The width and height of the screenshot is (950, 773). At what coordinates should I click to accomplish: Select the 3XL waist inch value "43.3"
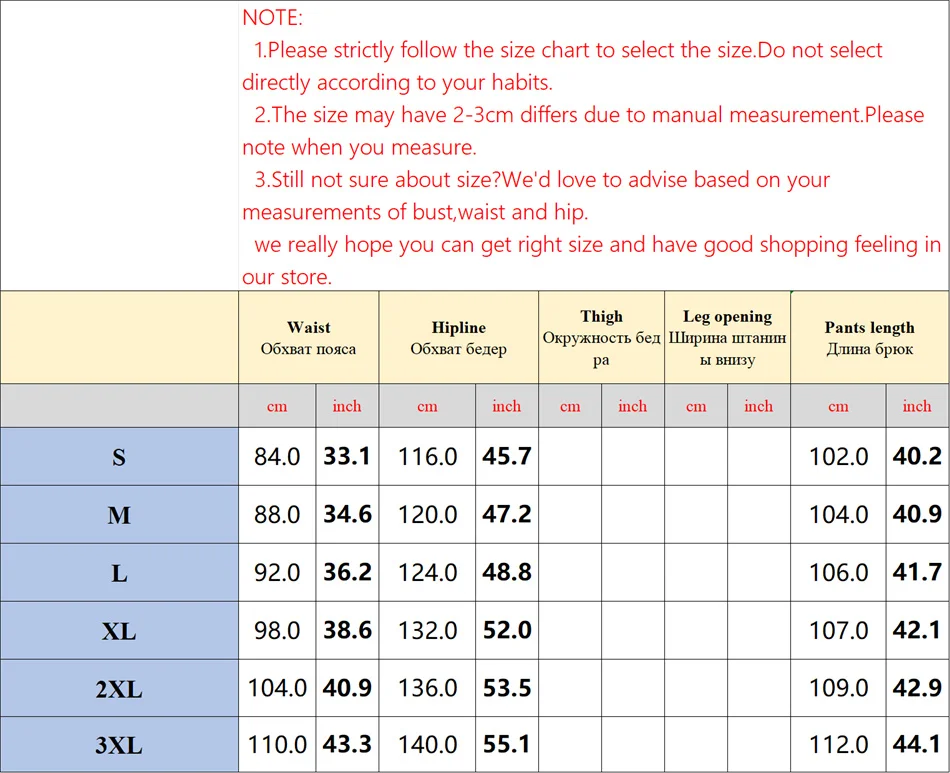(x=347, y=744)
